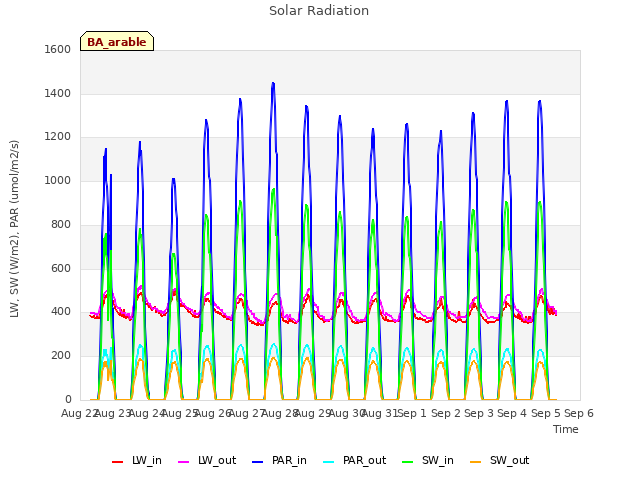Click the Sep 2 x-axis tick label
The height and width of the screenshot is (480, 640).
[446, 413]
